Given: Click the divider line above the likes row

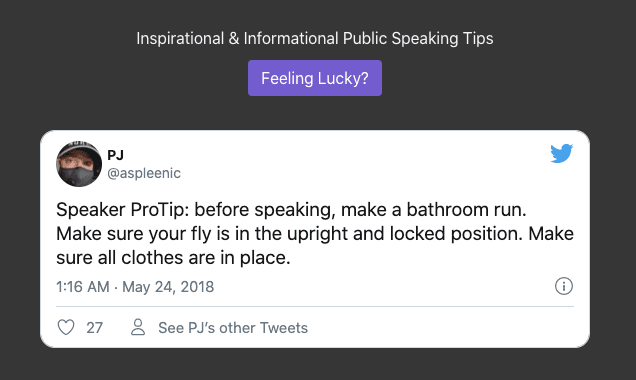Looking at the screenshot, I should (x=315, y=307).
